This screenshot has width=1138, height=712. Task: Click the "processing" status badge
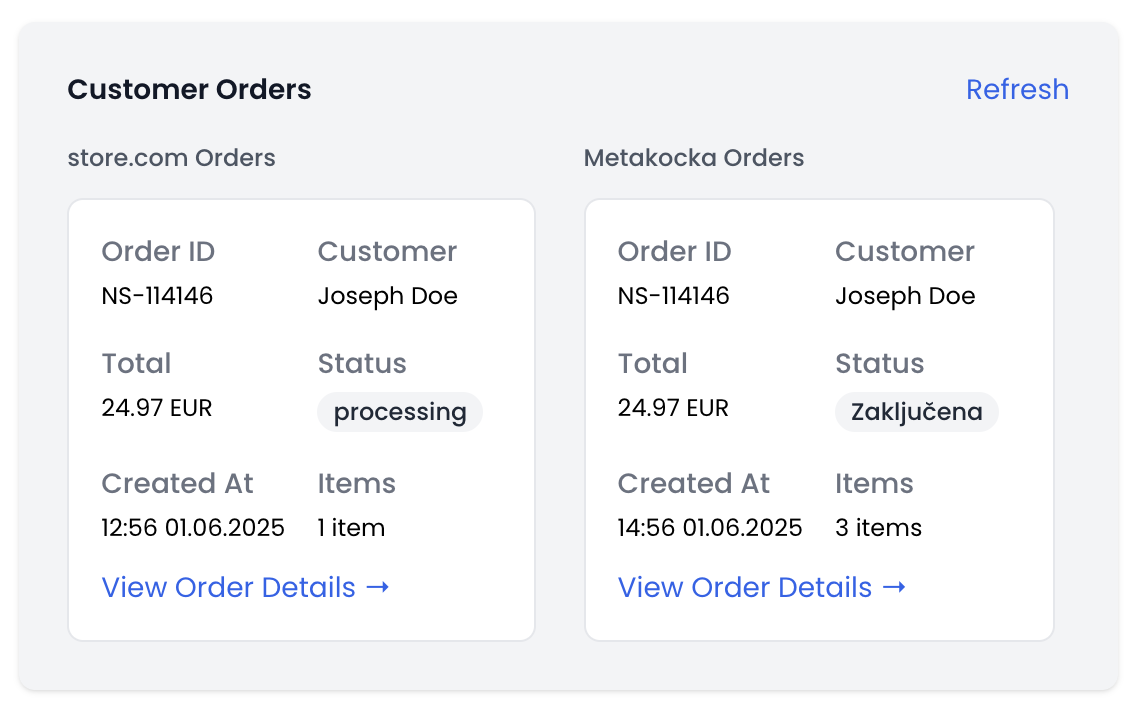point(400,412)
